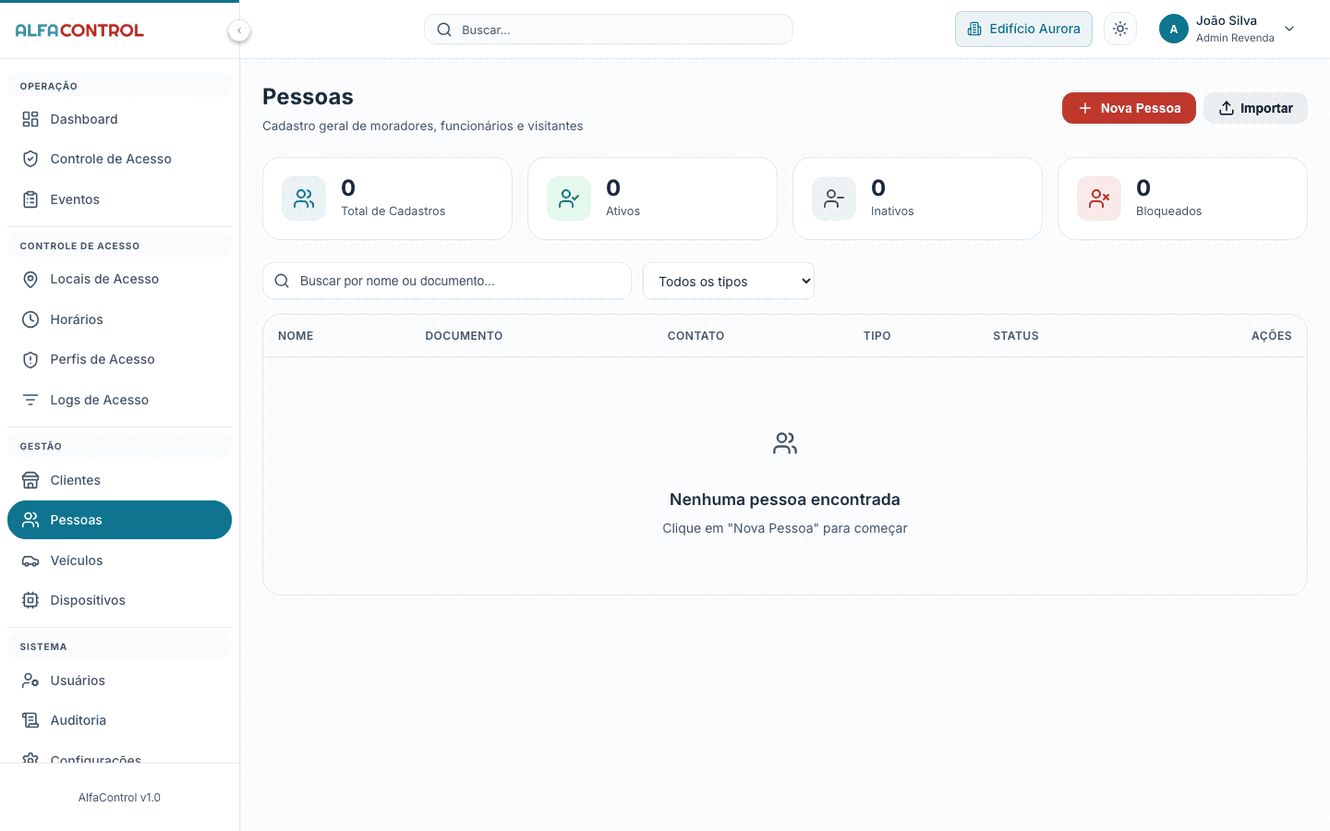The image size is (1330, 831).
Task: Click the Nenhuma pessoa encontrada message
Action: click(x=785, y=499)
